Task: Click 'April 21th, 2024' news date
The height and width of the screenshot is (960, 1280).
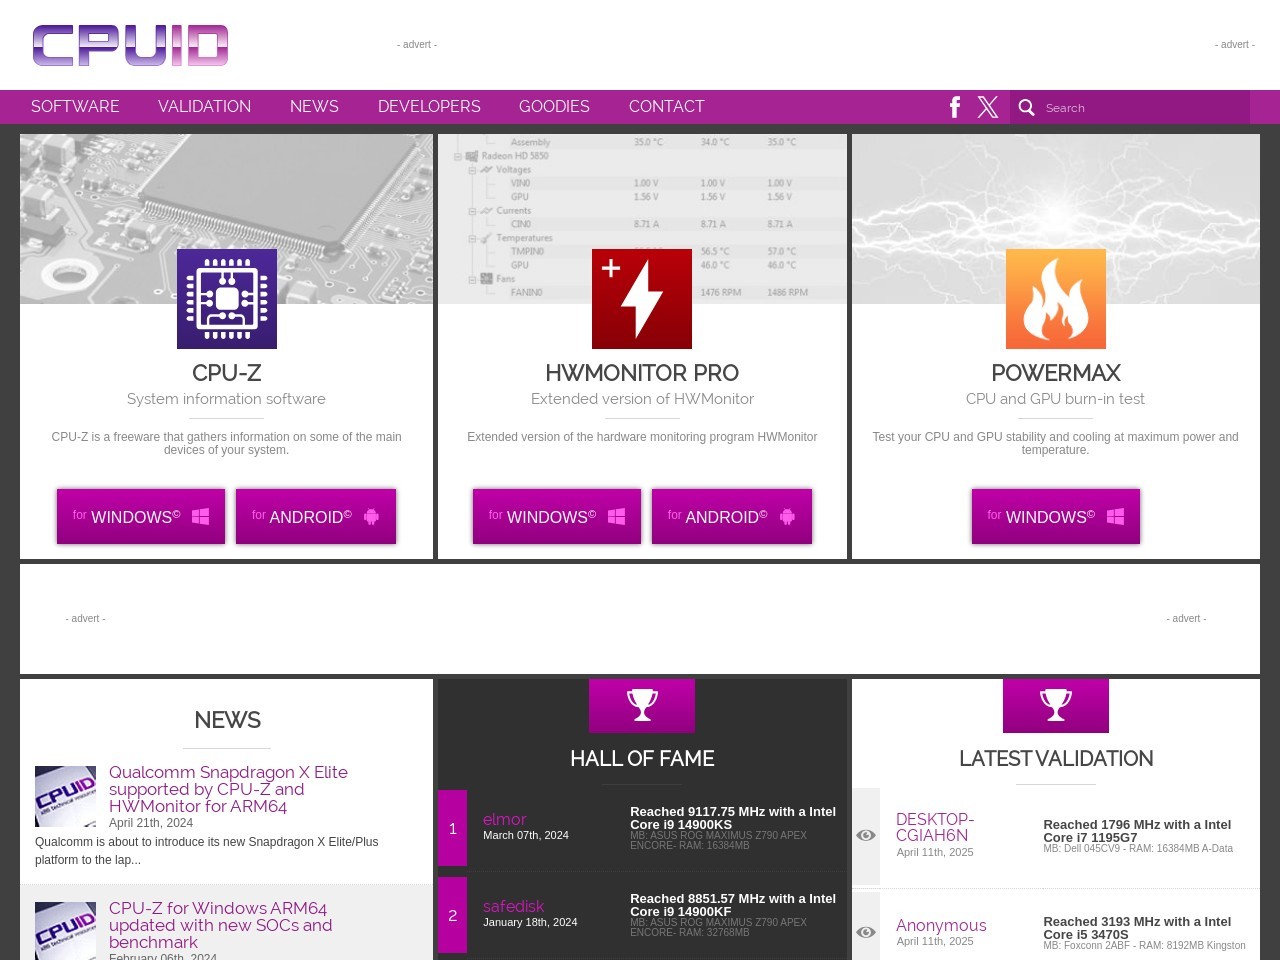Action: (x=151, y=823)
